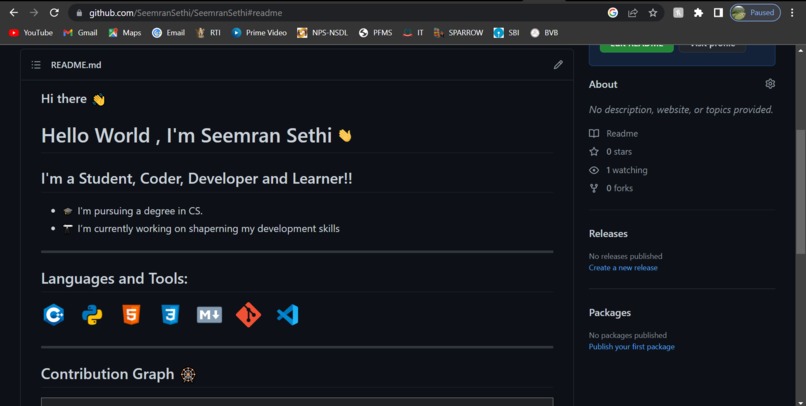Click the CSS3 logo icon
806x406 pixels.
[x=170, y=315]
